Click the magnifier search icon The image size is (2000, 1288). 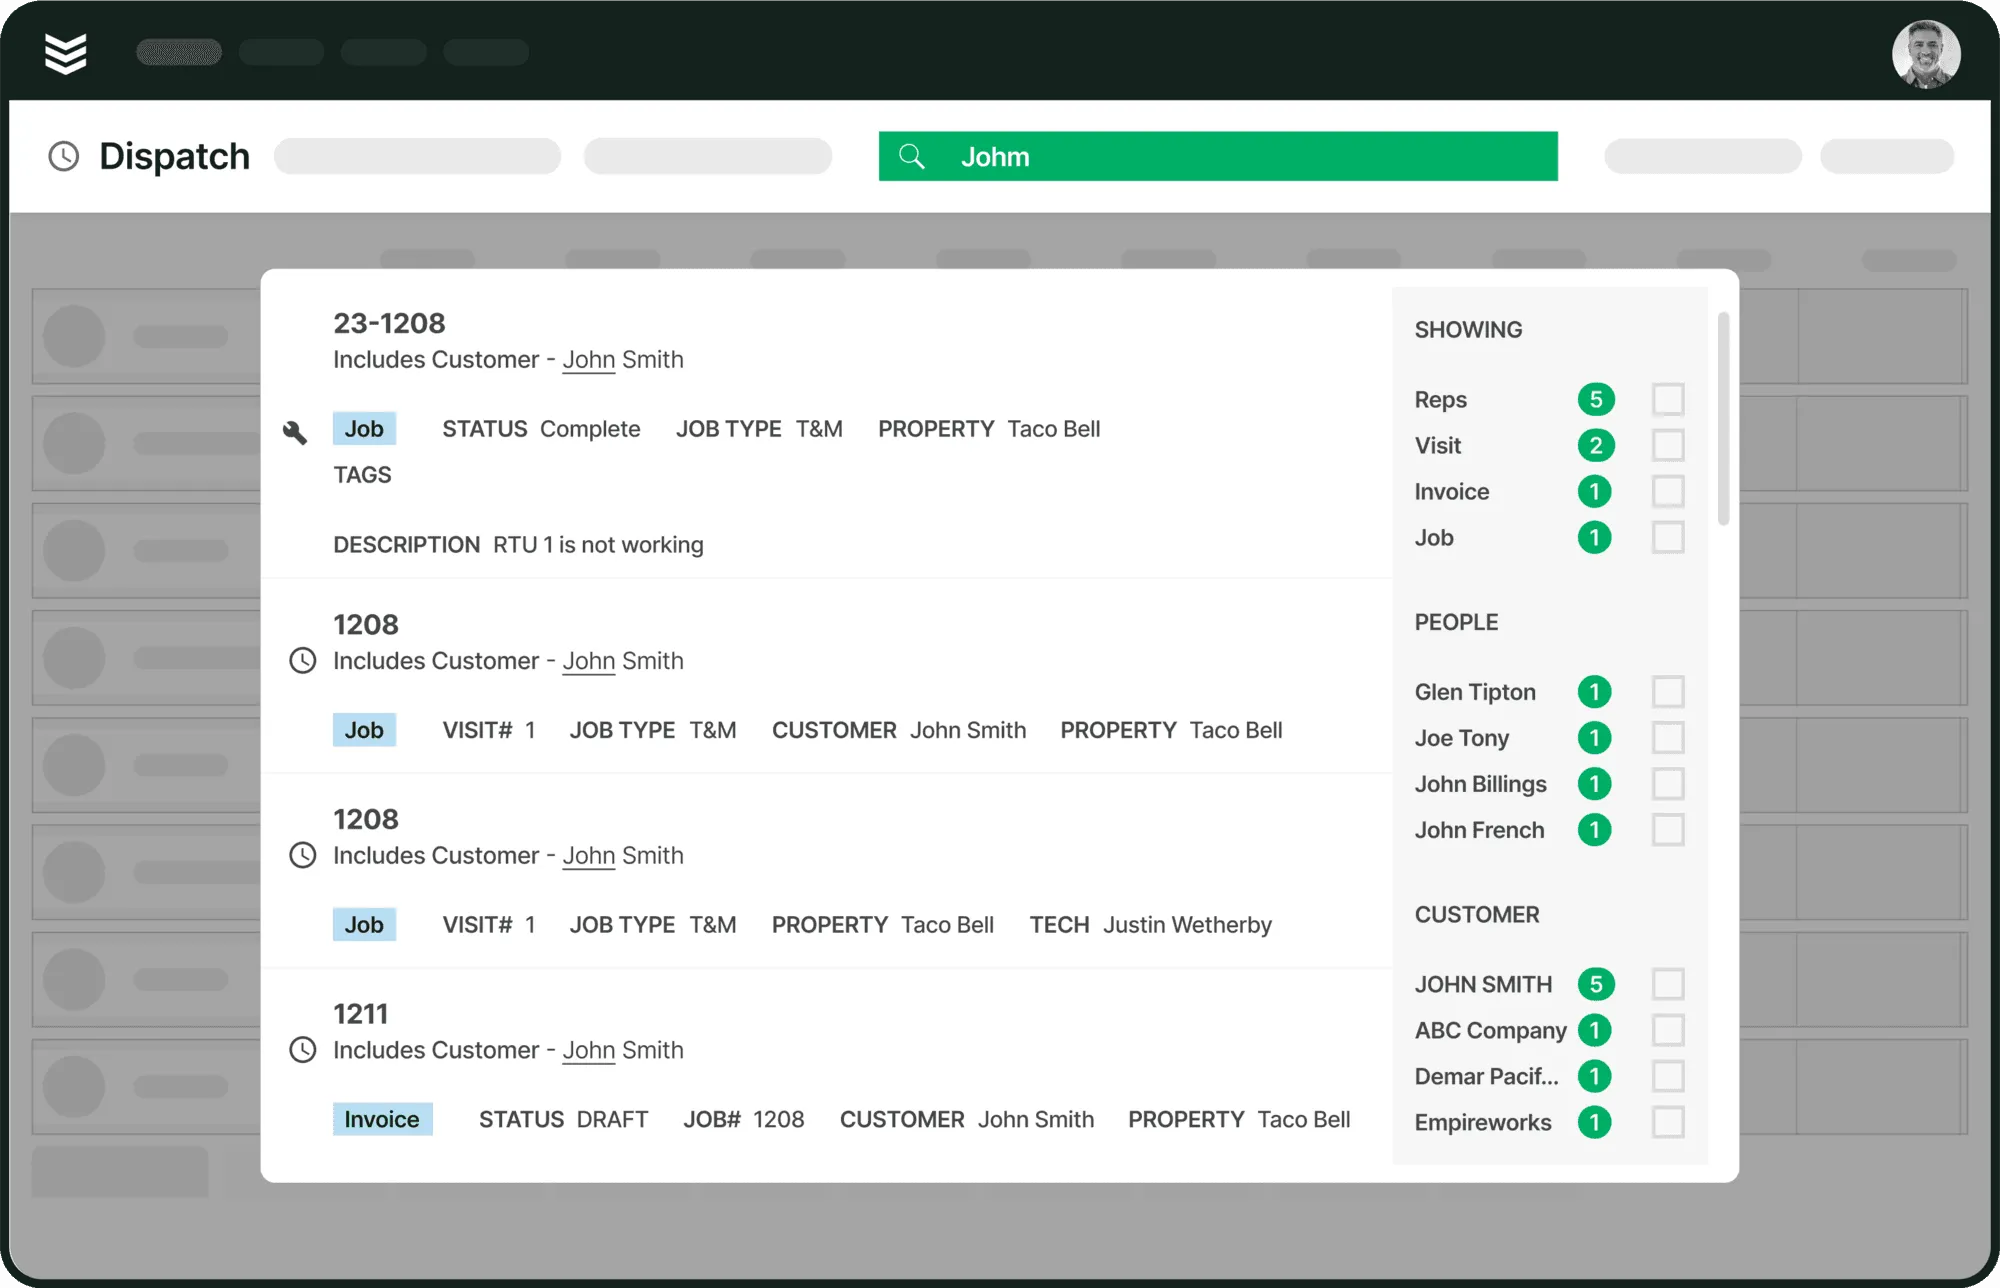tap(911, 156)
